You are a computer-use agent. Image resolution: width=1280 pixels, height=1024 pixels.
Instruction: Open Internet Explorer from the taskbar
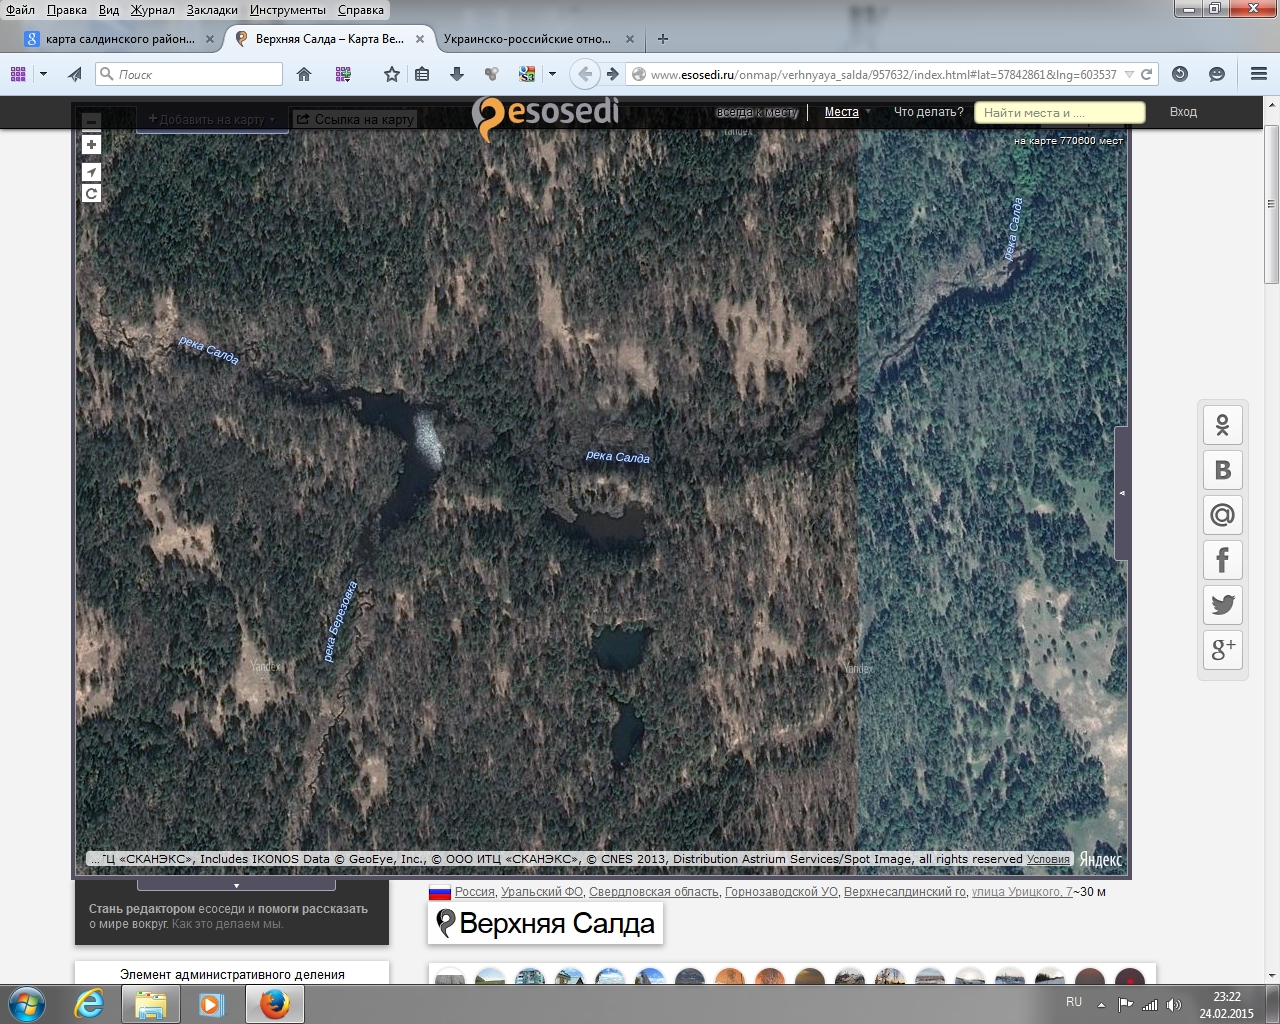tap(89, 1004)
